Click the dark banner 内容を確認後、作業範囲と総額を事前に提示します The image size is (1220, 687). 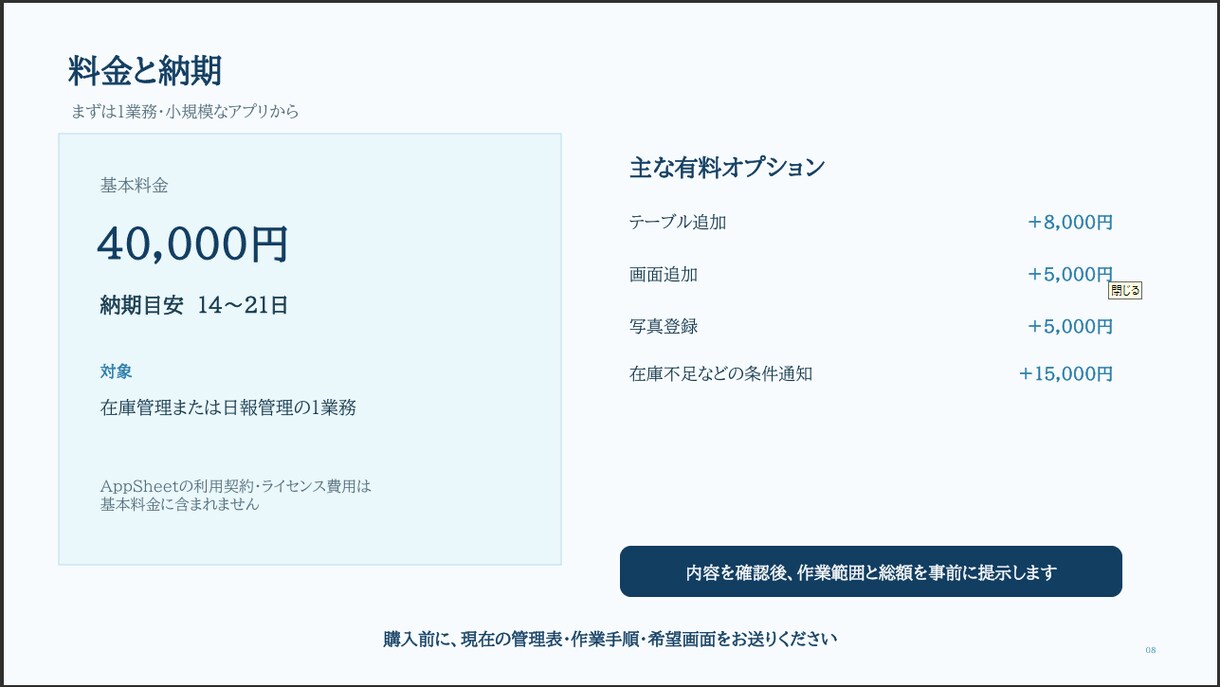[x=871, y=572]
